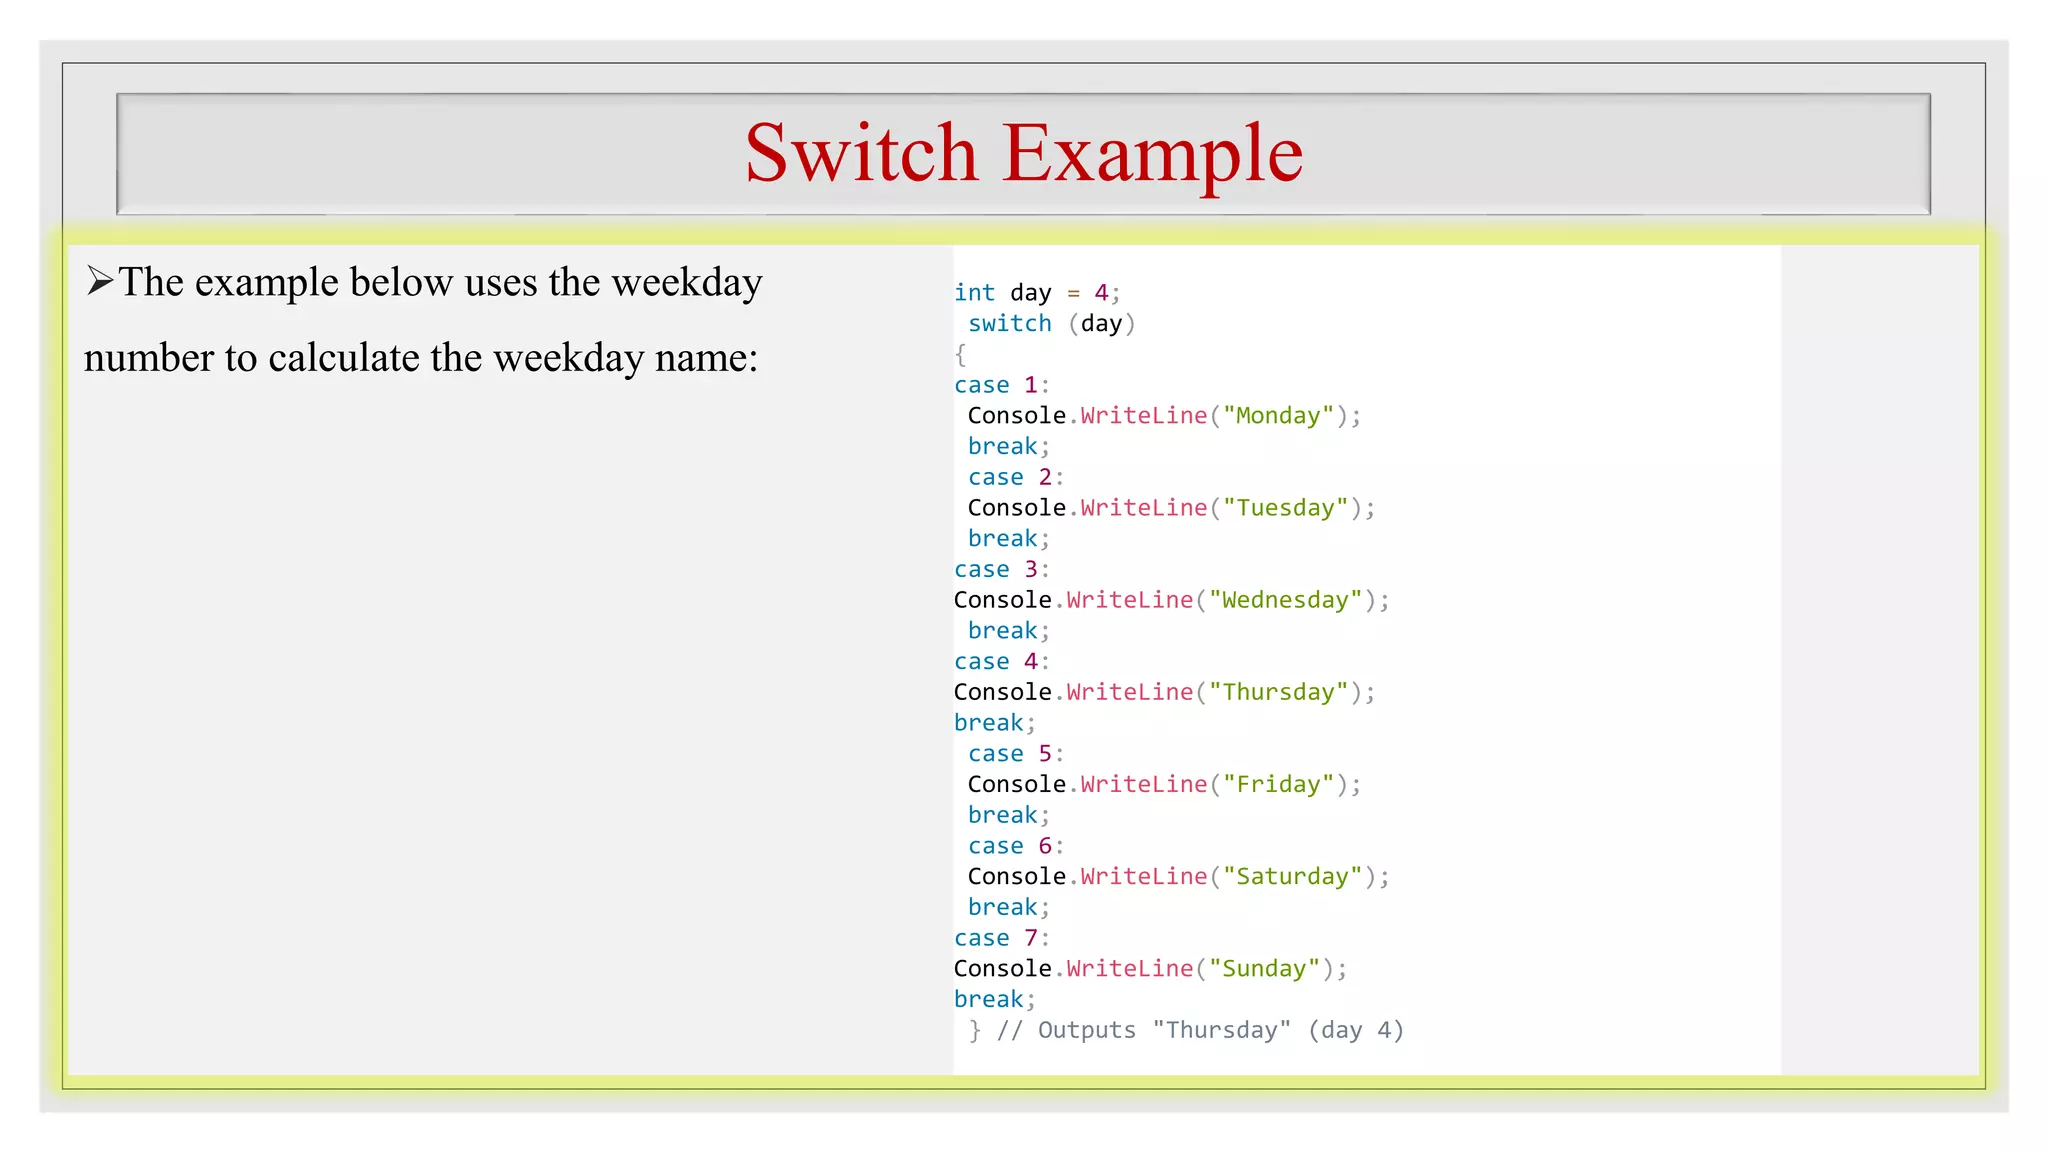Click the 'case 4:' label

[x=1000, y=661]
